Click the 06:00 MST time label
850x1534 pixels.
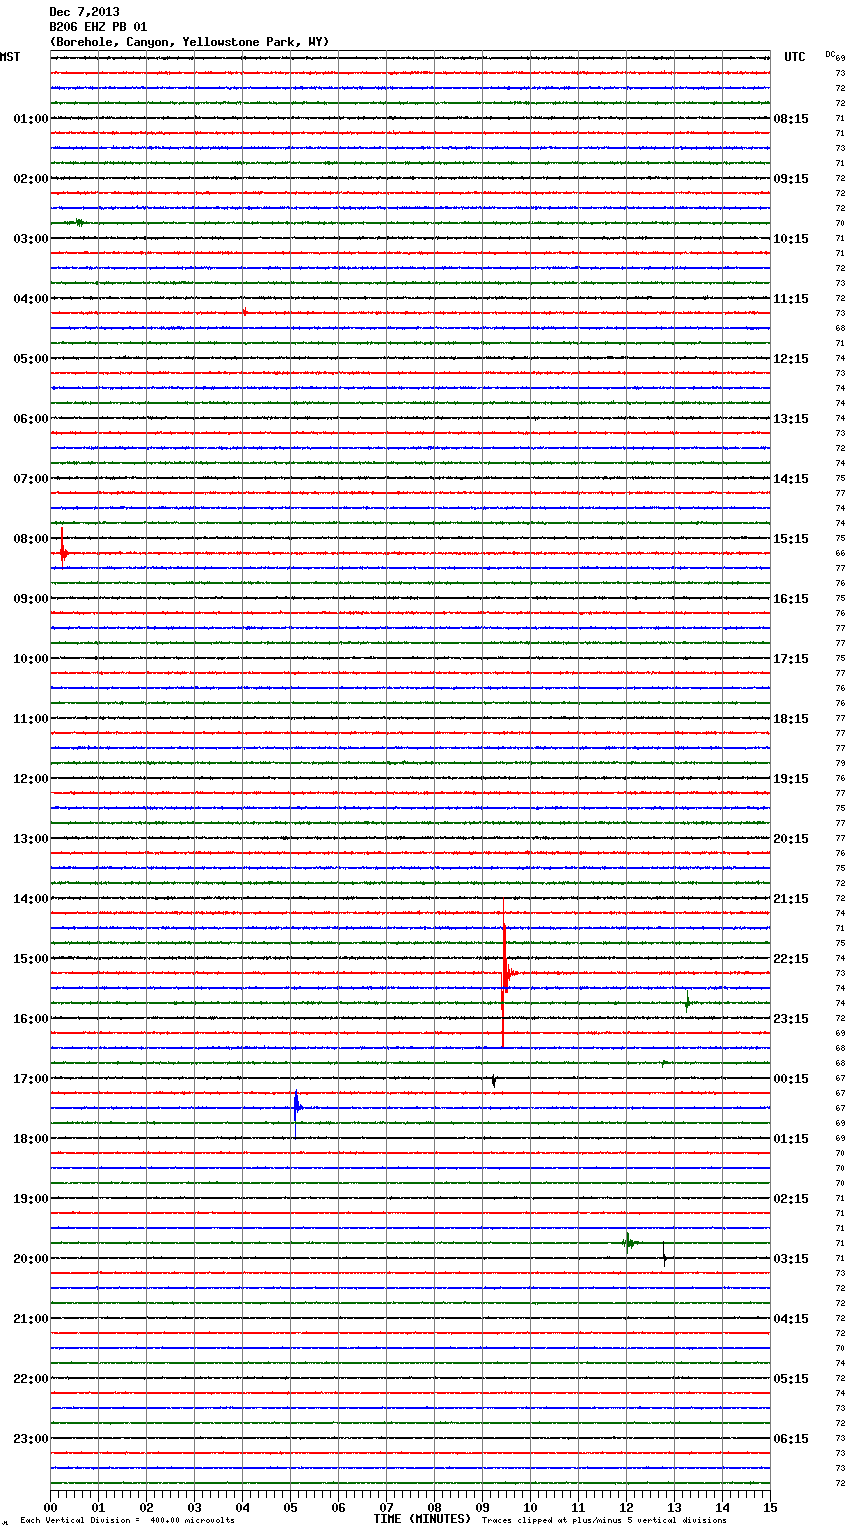tap(31, 419)
